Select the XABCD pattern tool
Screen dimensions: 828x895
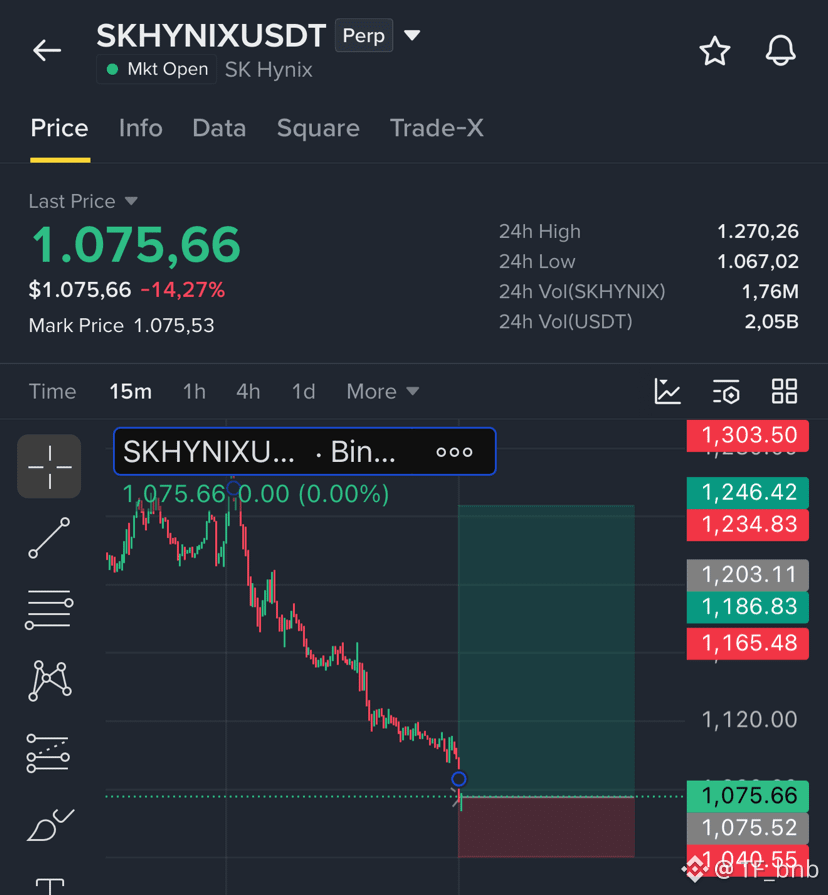tap(49, 680)
